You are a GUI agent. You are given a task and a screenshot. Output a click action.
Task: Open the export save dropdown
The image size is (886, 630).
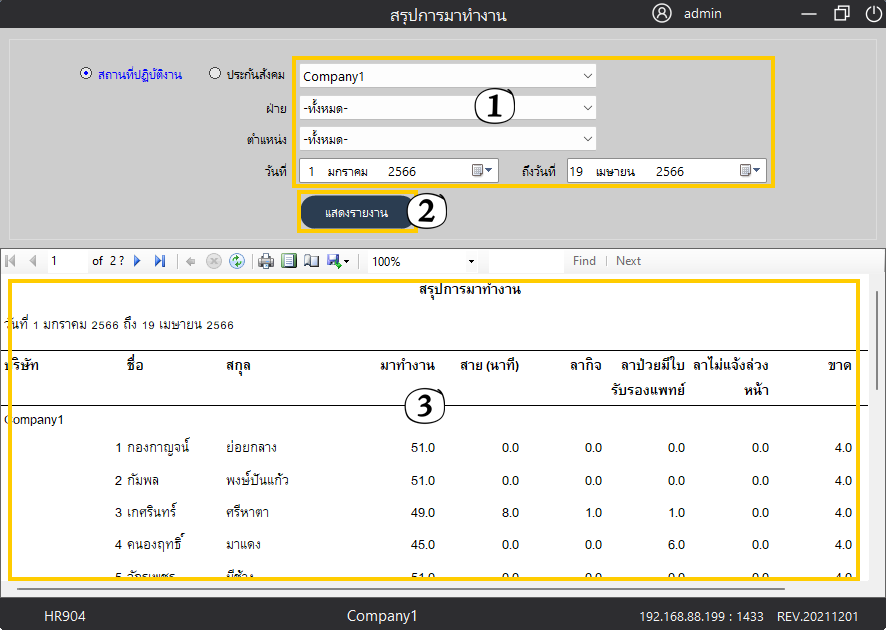pyautogui.click(x=338, y=261)
